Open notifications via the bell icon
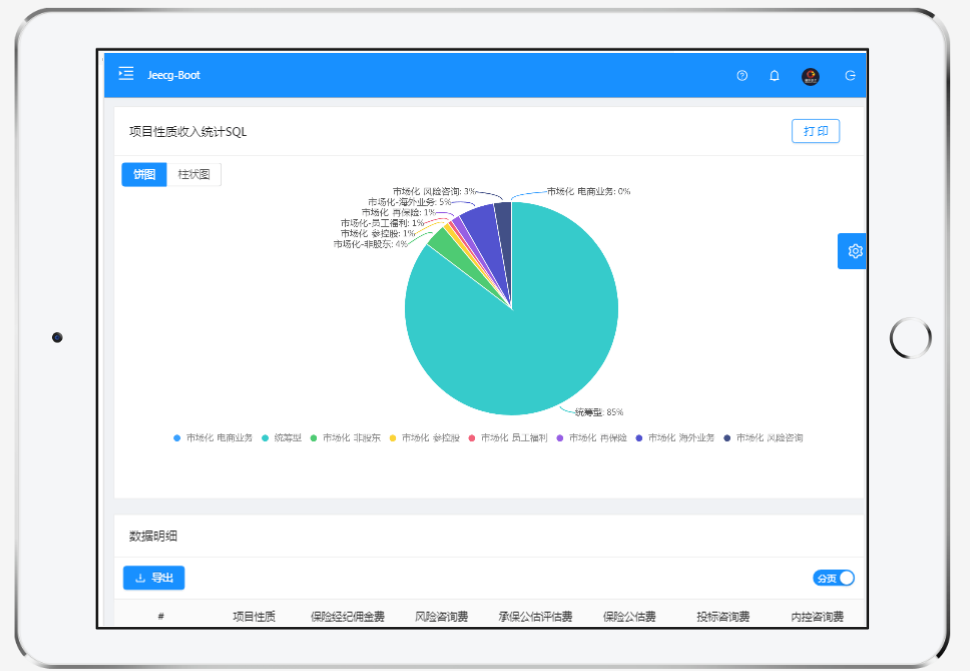The width and height of the screenshot is (970, 671). (x=773, y=75)
